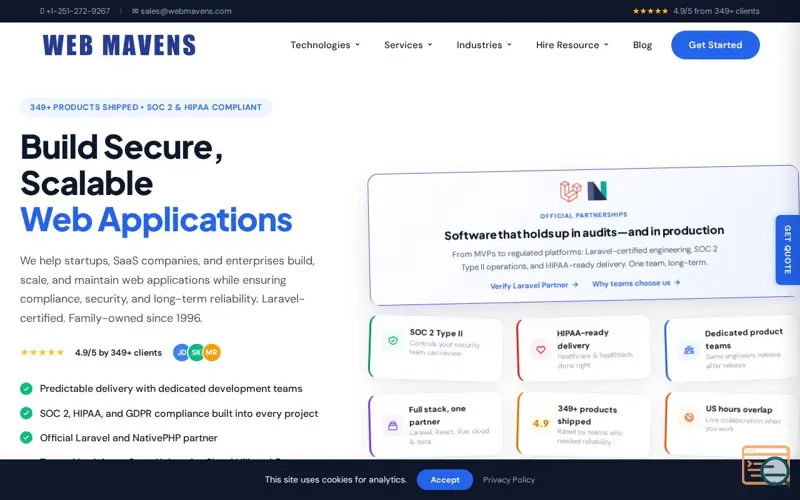Open the Industries menu
The height and width of the screenshot is (500, 800).
pyautogui.click(x=484, y=45)
